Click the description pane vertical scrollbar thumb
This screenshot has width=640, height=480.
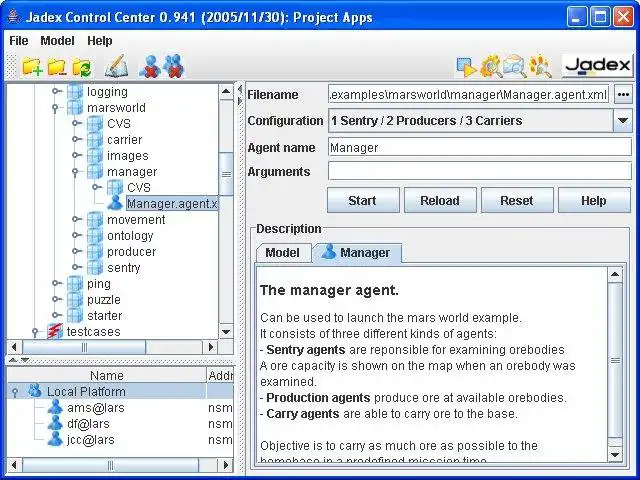click(x=615, y=360)
